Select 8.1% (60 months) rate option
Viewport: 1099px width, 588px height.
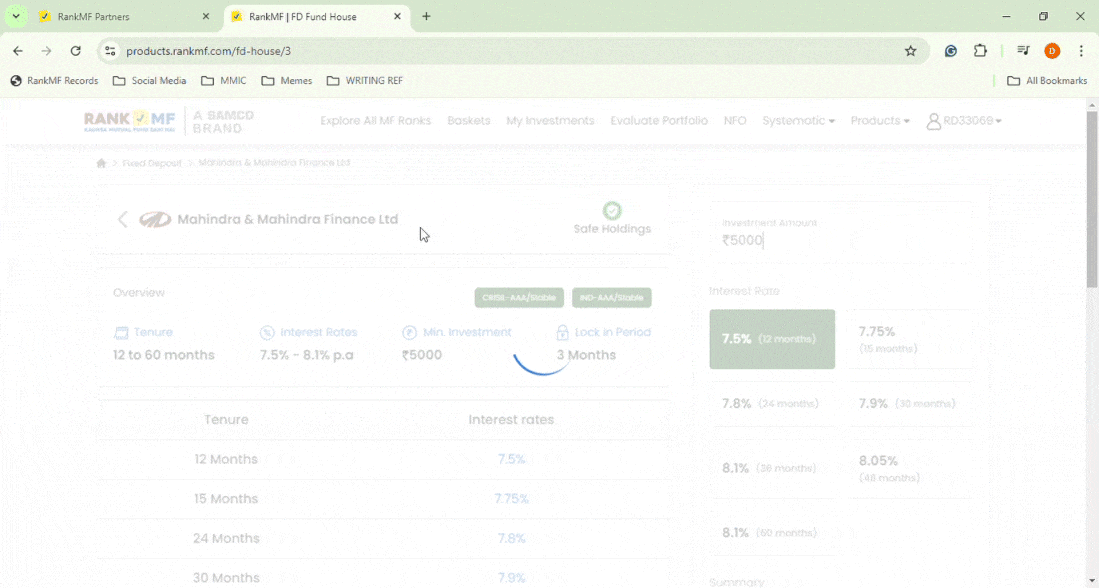(x=772, y=533)
